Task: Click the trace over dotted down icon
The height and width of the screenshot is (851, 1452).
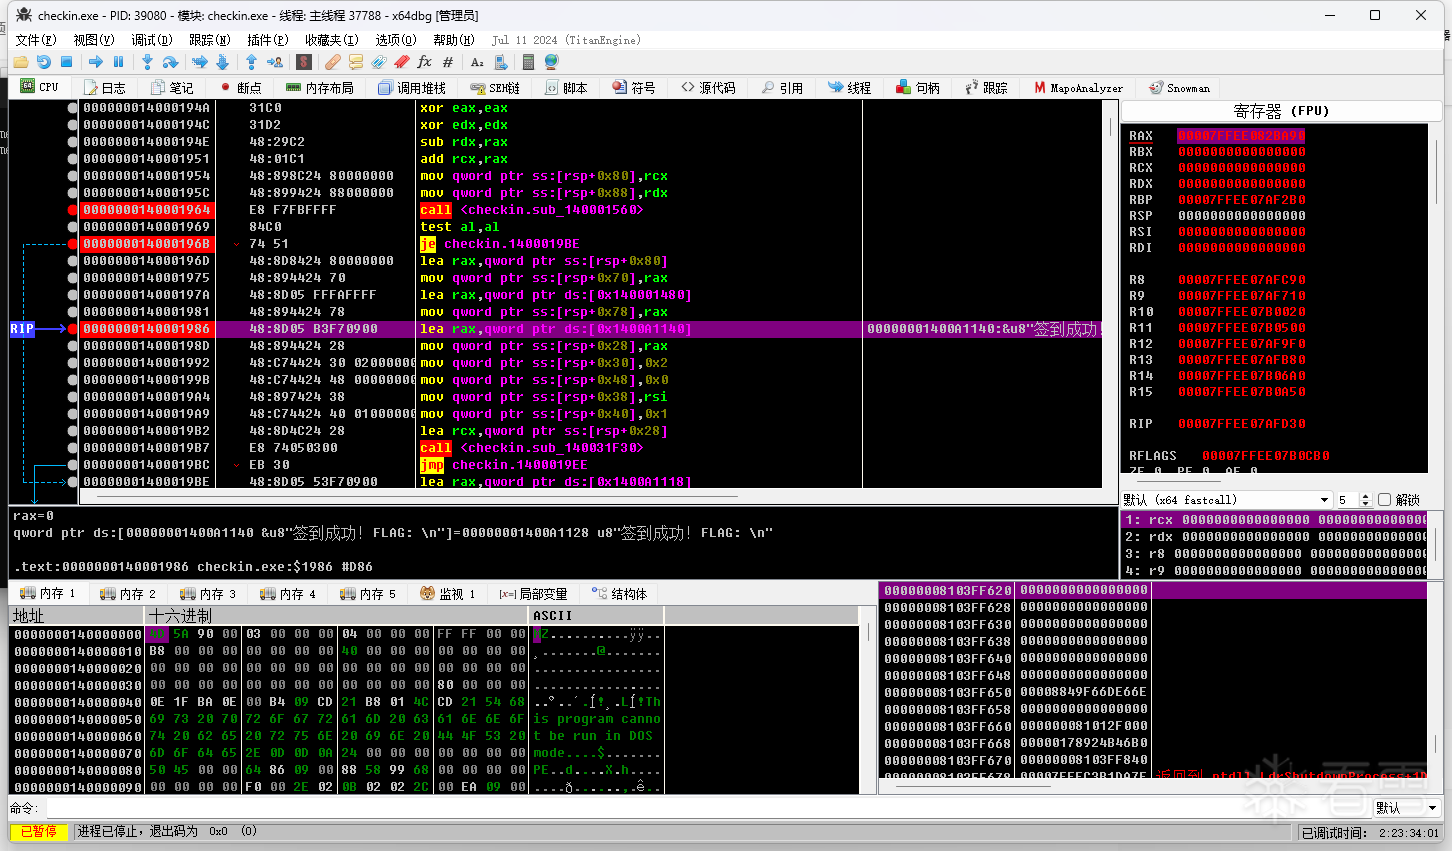Action: tap(222, 62)
